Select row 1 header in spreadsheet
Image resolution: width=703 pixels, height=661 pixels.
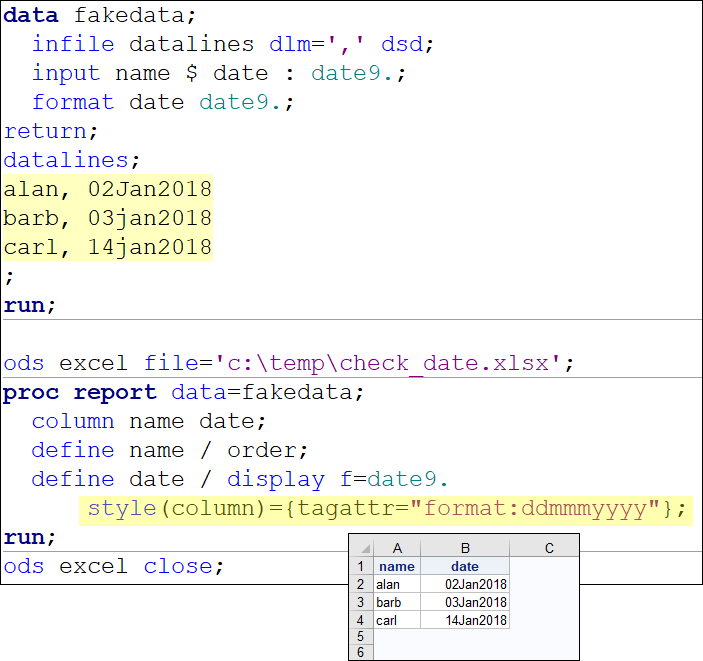[361, 567]
